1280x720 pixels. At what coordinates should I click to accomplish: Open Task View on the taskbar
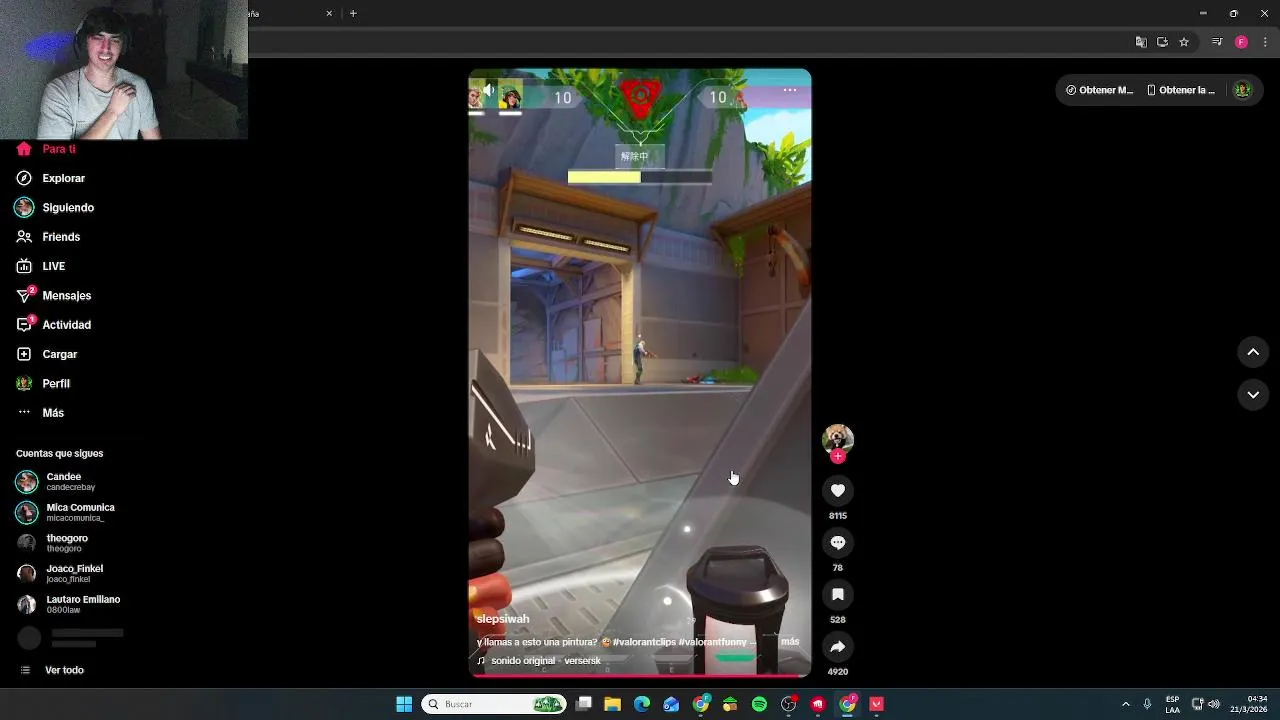click(584, 704)
